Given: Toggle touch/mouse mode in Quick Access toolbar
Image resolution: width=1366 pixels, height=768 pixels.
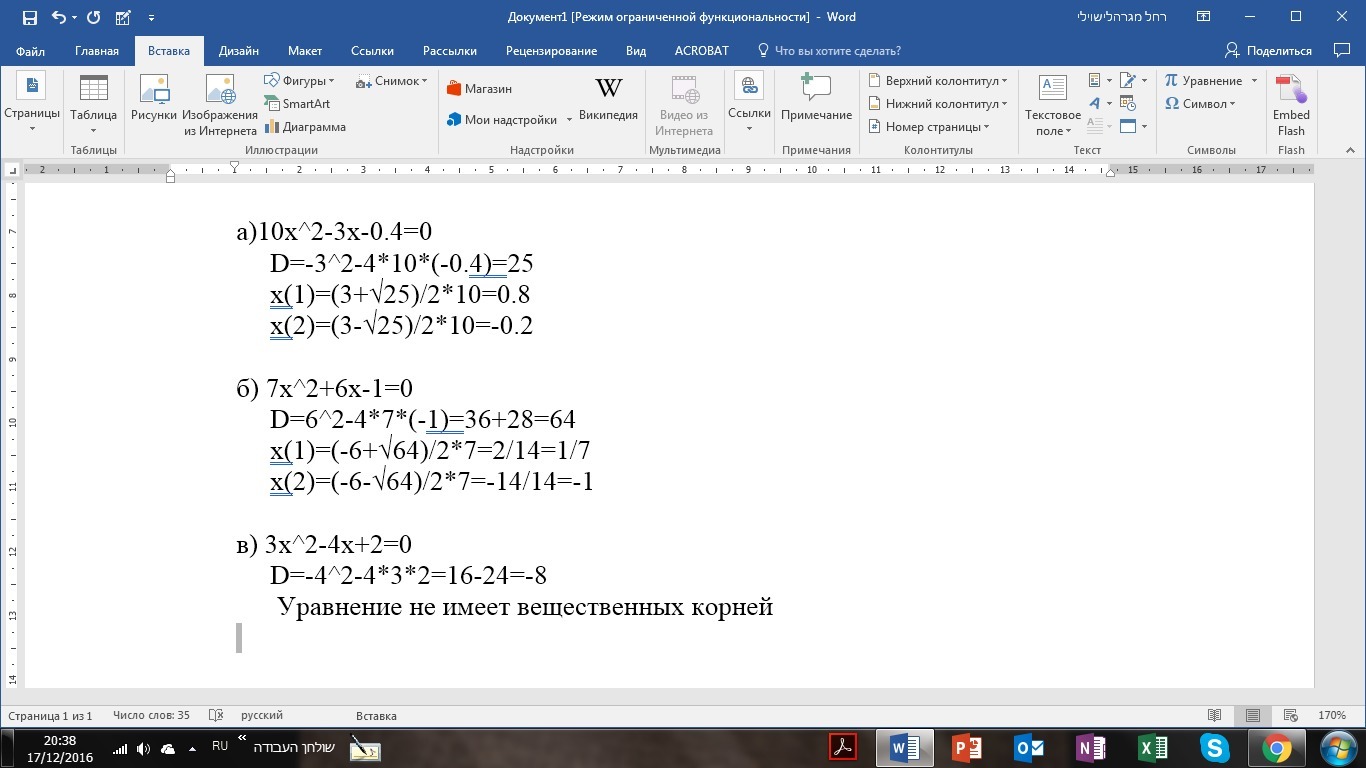Looking at the screenshot, I should 123,17.
